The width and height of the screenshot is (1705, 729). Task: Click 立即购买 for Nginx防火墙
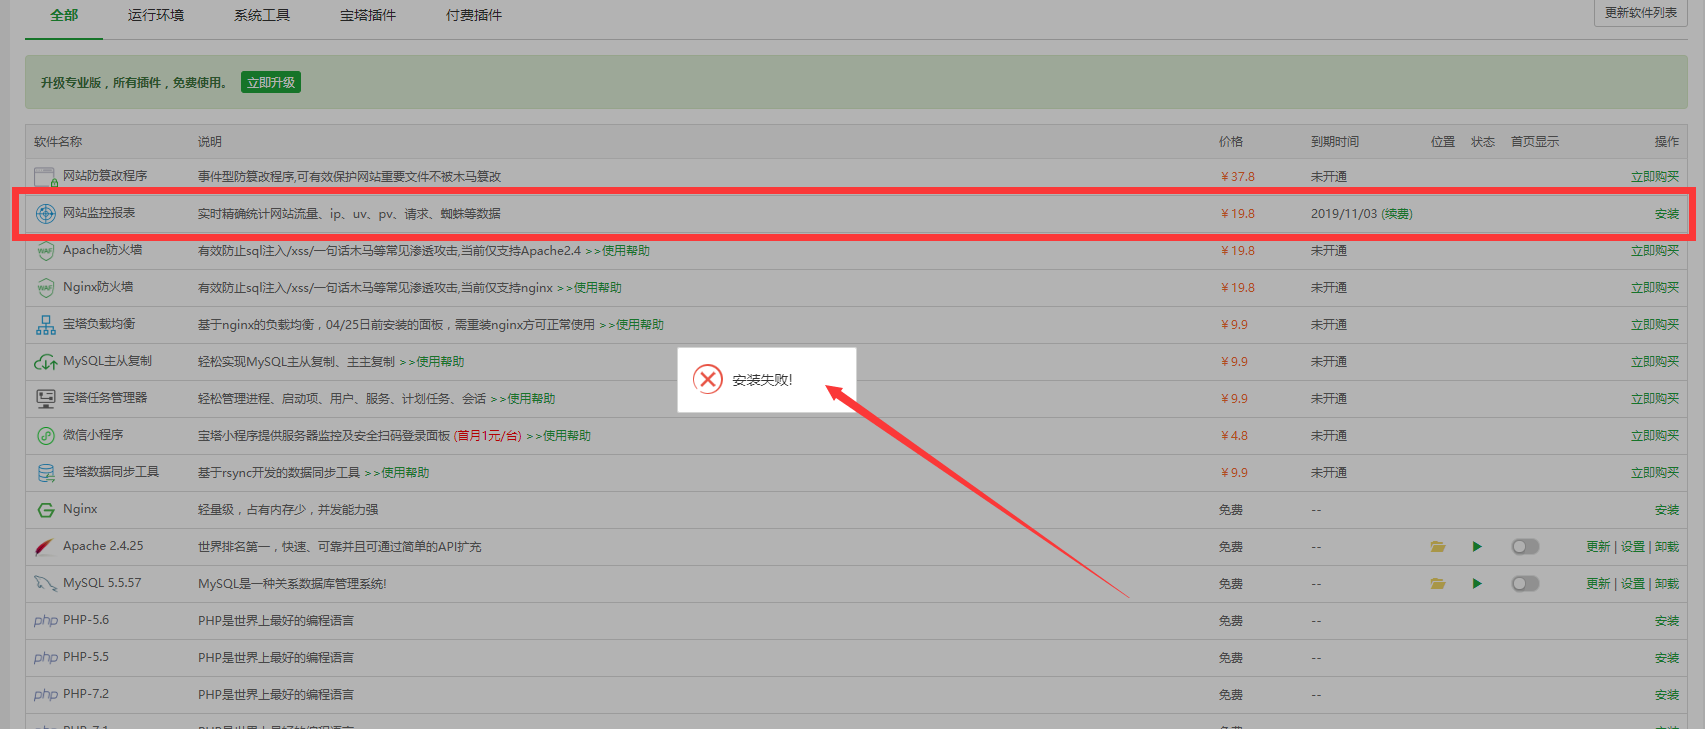click(x=1655, y=288)
